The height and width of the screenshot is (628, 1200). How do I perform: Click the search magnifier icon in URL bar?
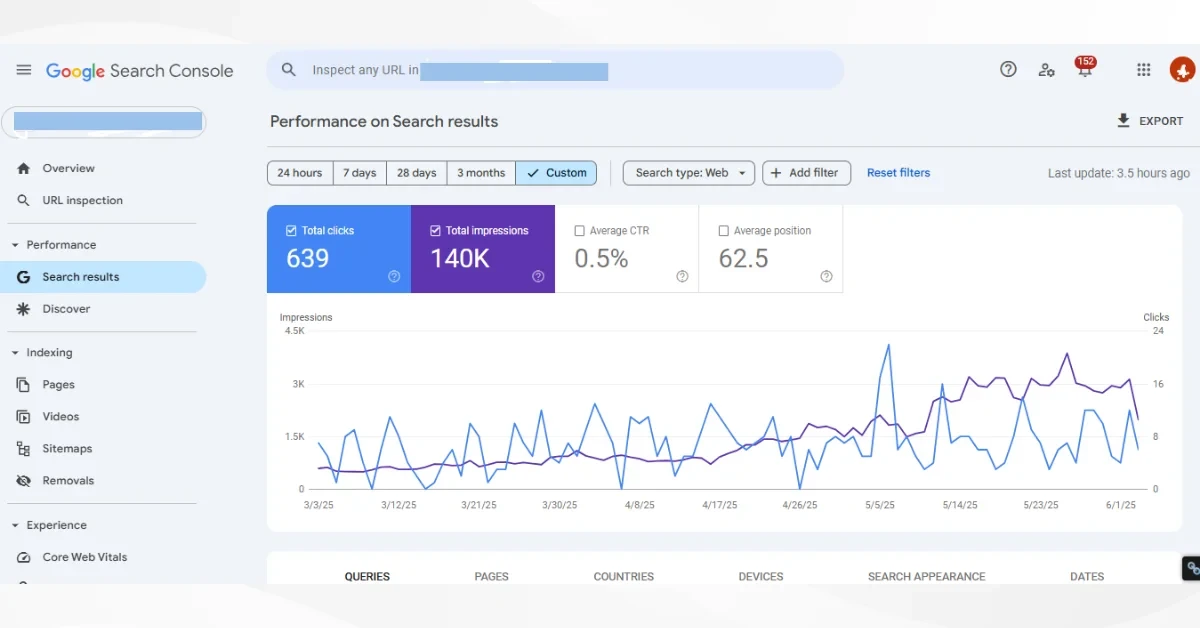tap(289, 70)
